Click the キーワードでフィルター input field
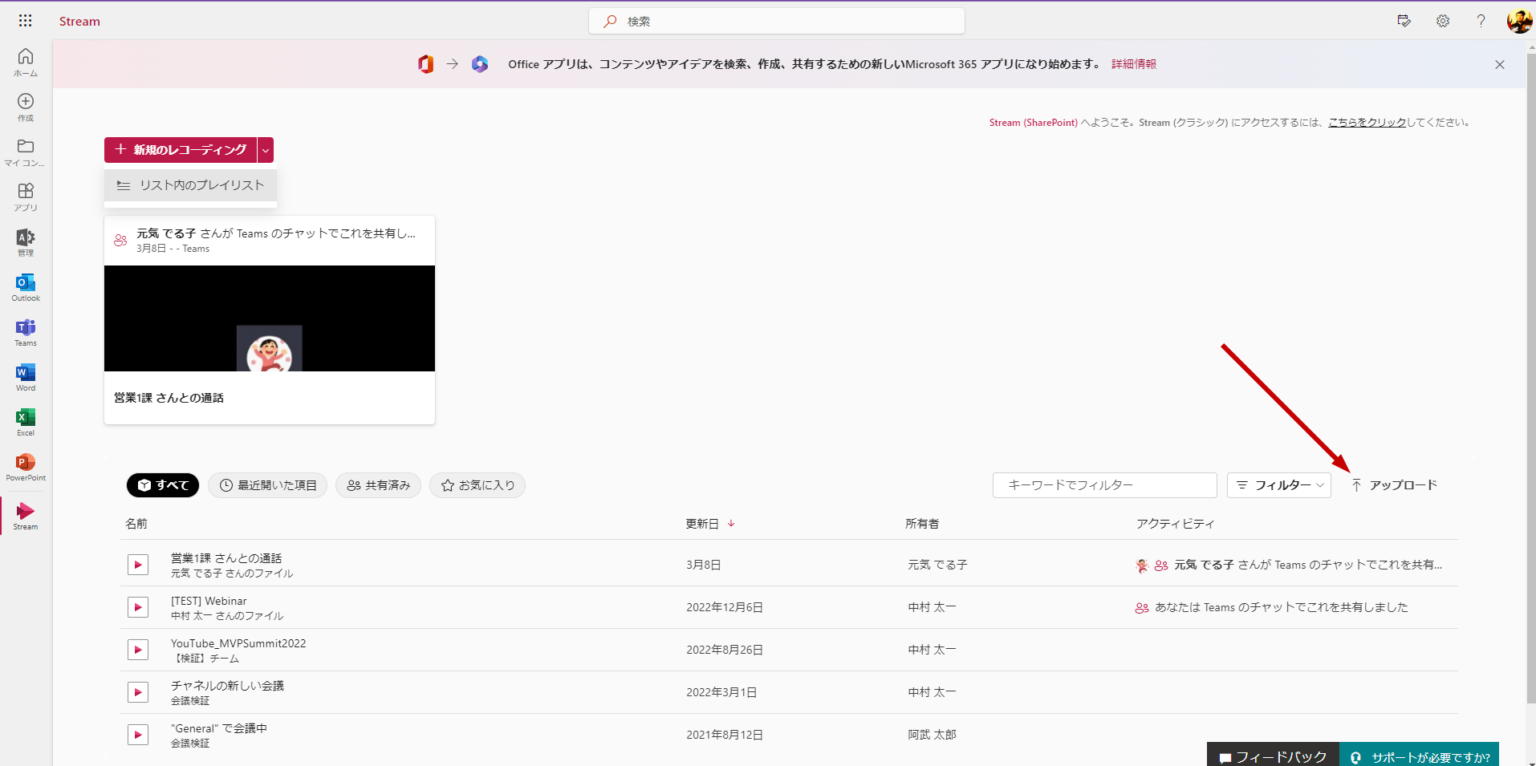The height and width of the screenshot is (766, 1536). tap(1104, 485)
